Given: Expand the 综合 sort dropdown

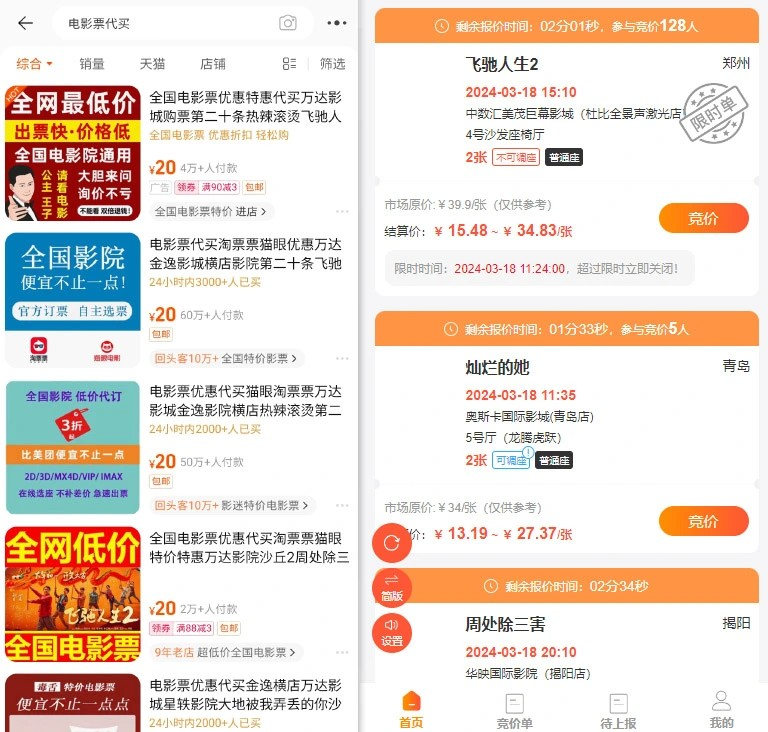Looking at the screenshot, I should [x=34, y=64].
